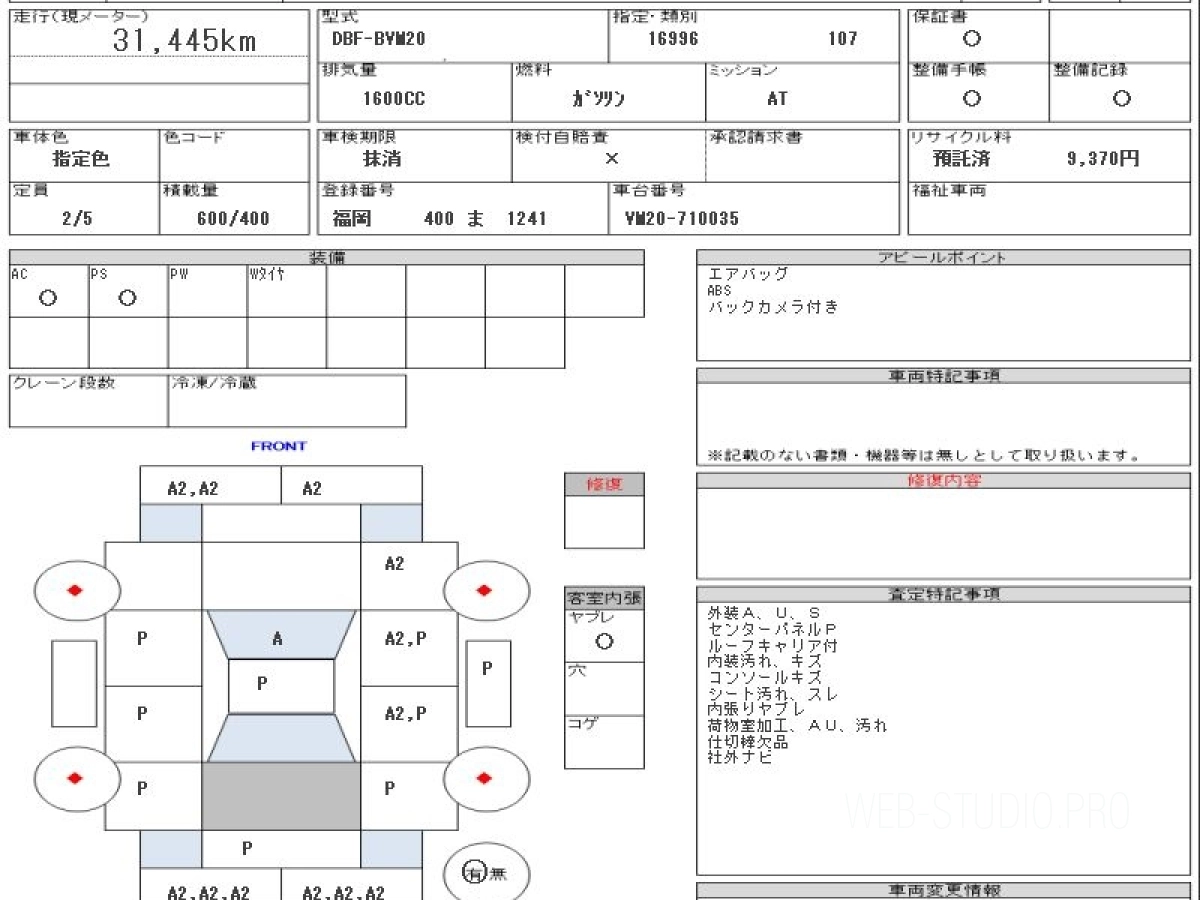This screenshot has width=1200, height=900.
Task: Click the empty box under 修復
Action: pyautogui.click(x=604, y=522)
